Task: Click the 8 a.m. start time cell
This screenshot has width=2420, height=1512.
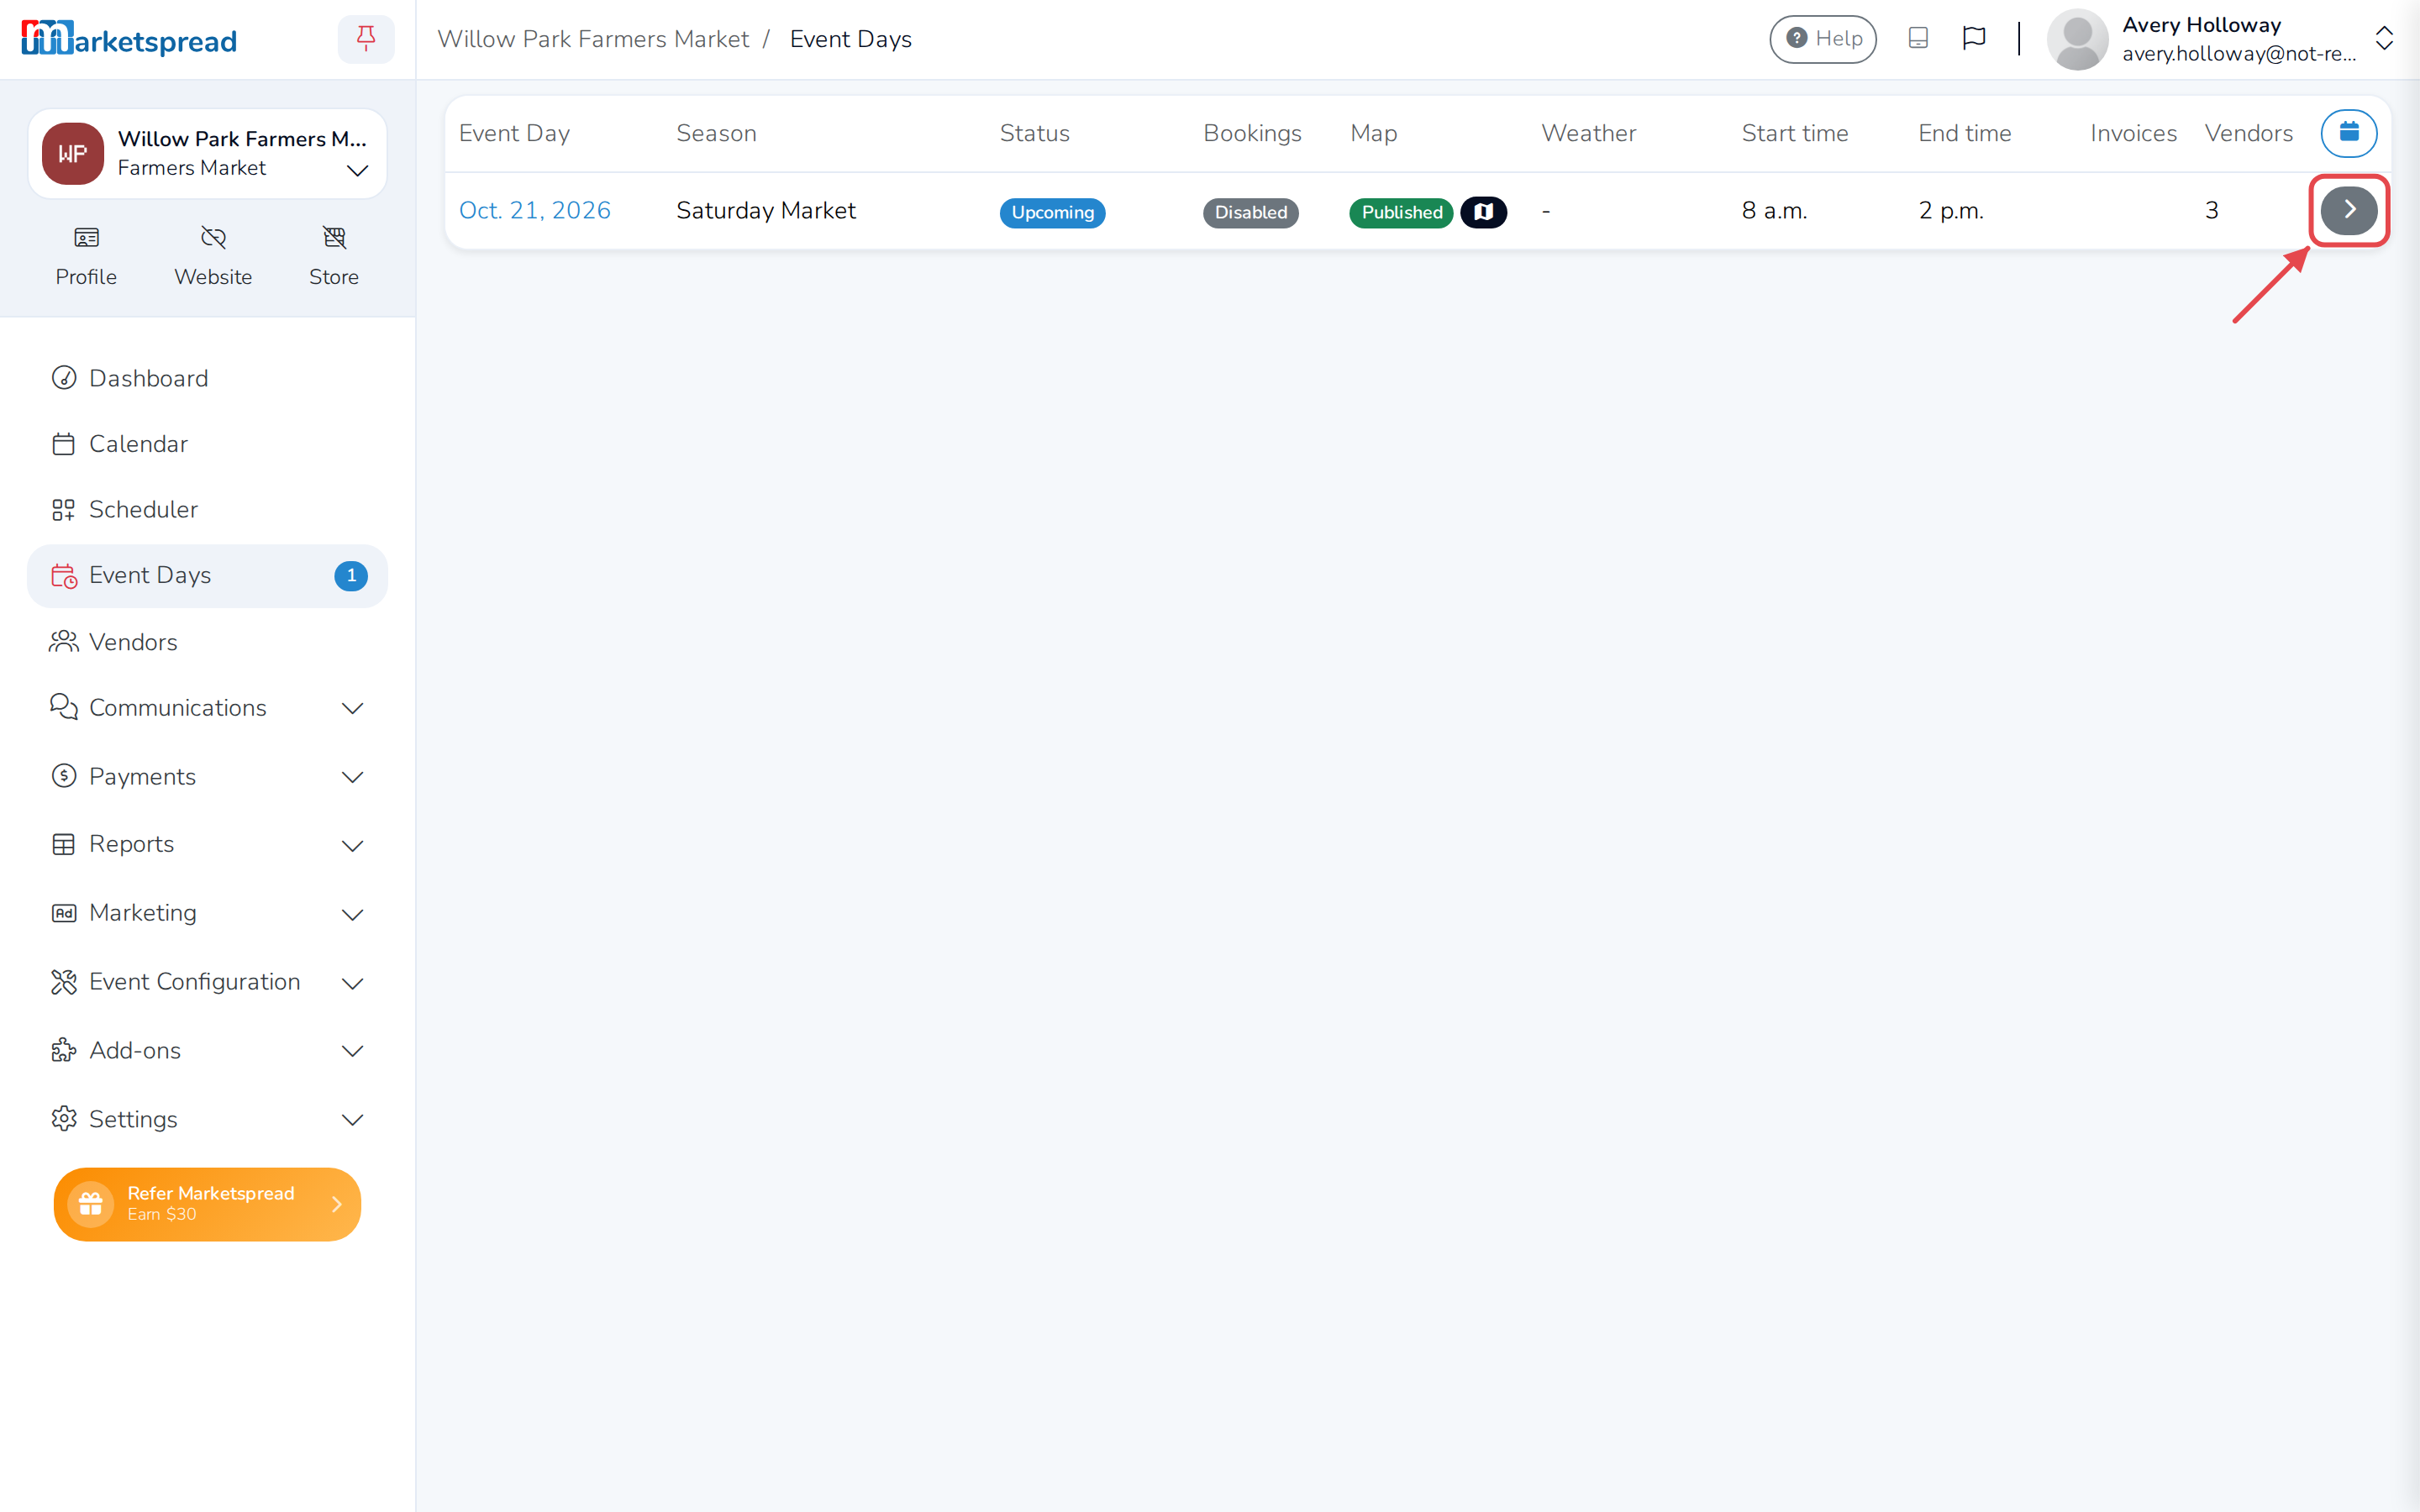Action: click(1775, 211)
